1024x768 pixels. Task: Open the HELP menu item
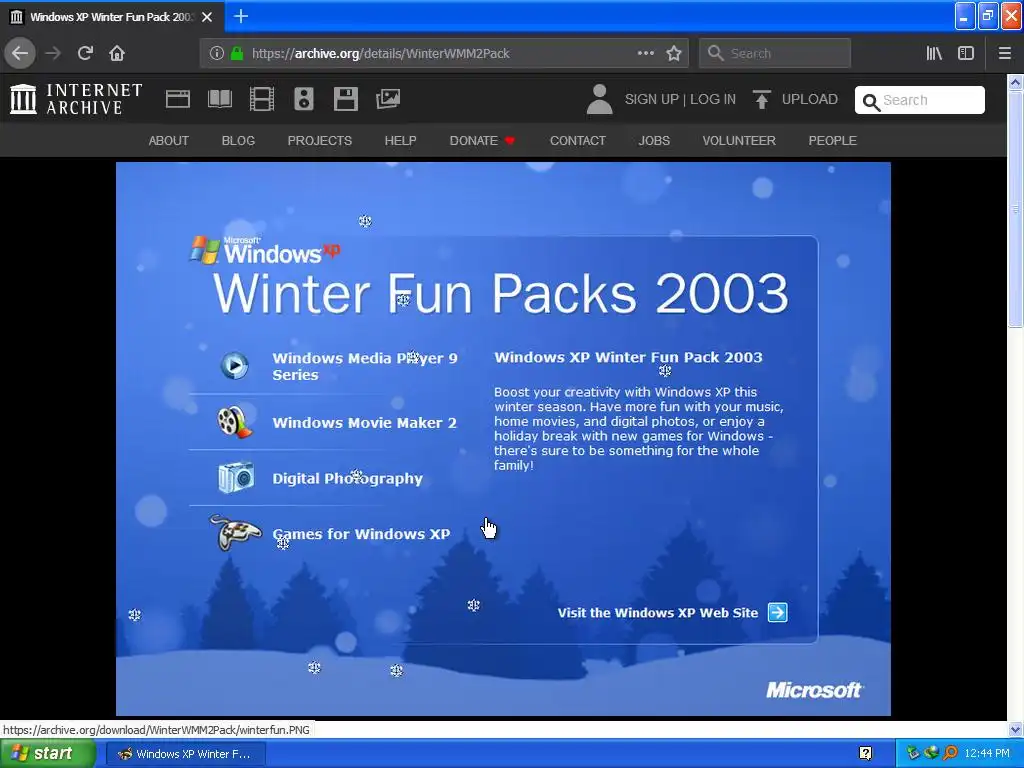400,140
